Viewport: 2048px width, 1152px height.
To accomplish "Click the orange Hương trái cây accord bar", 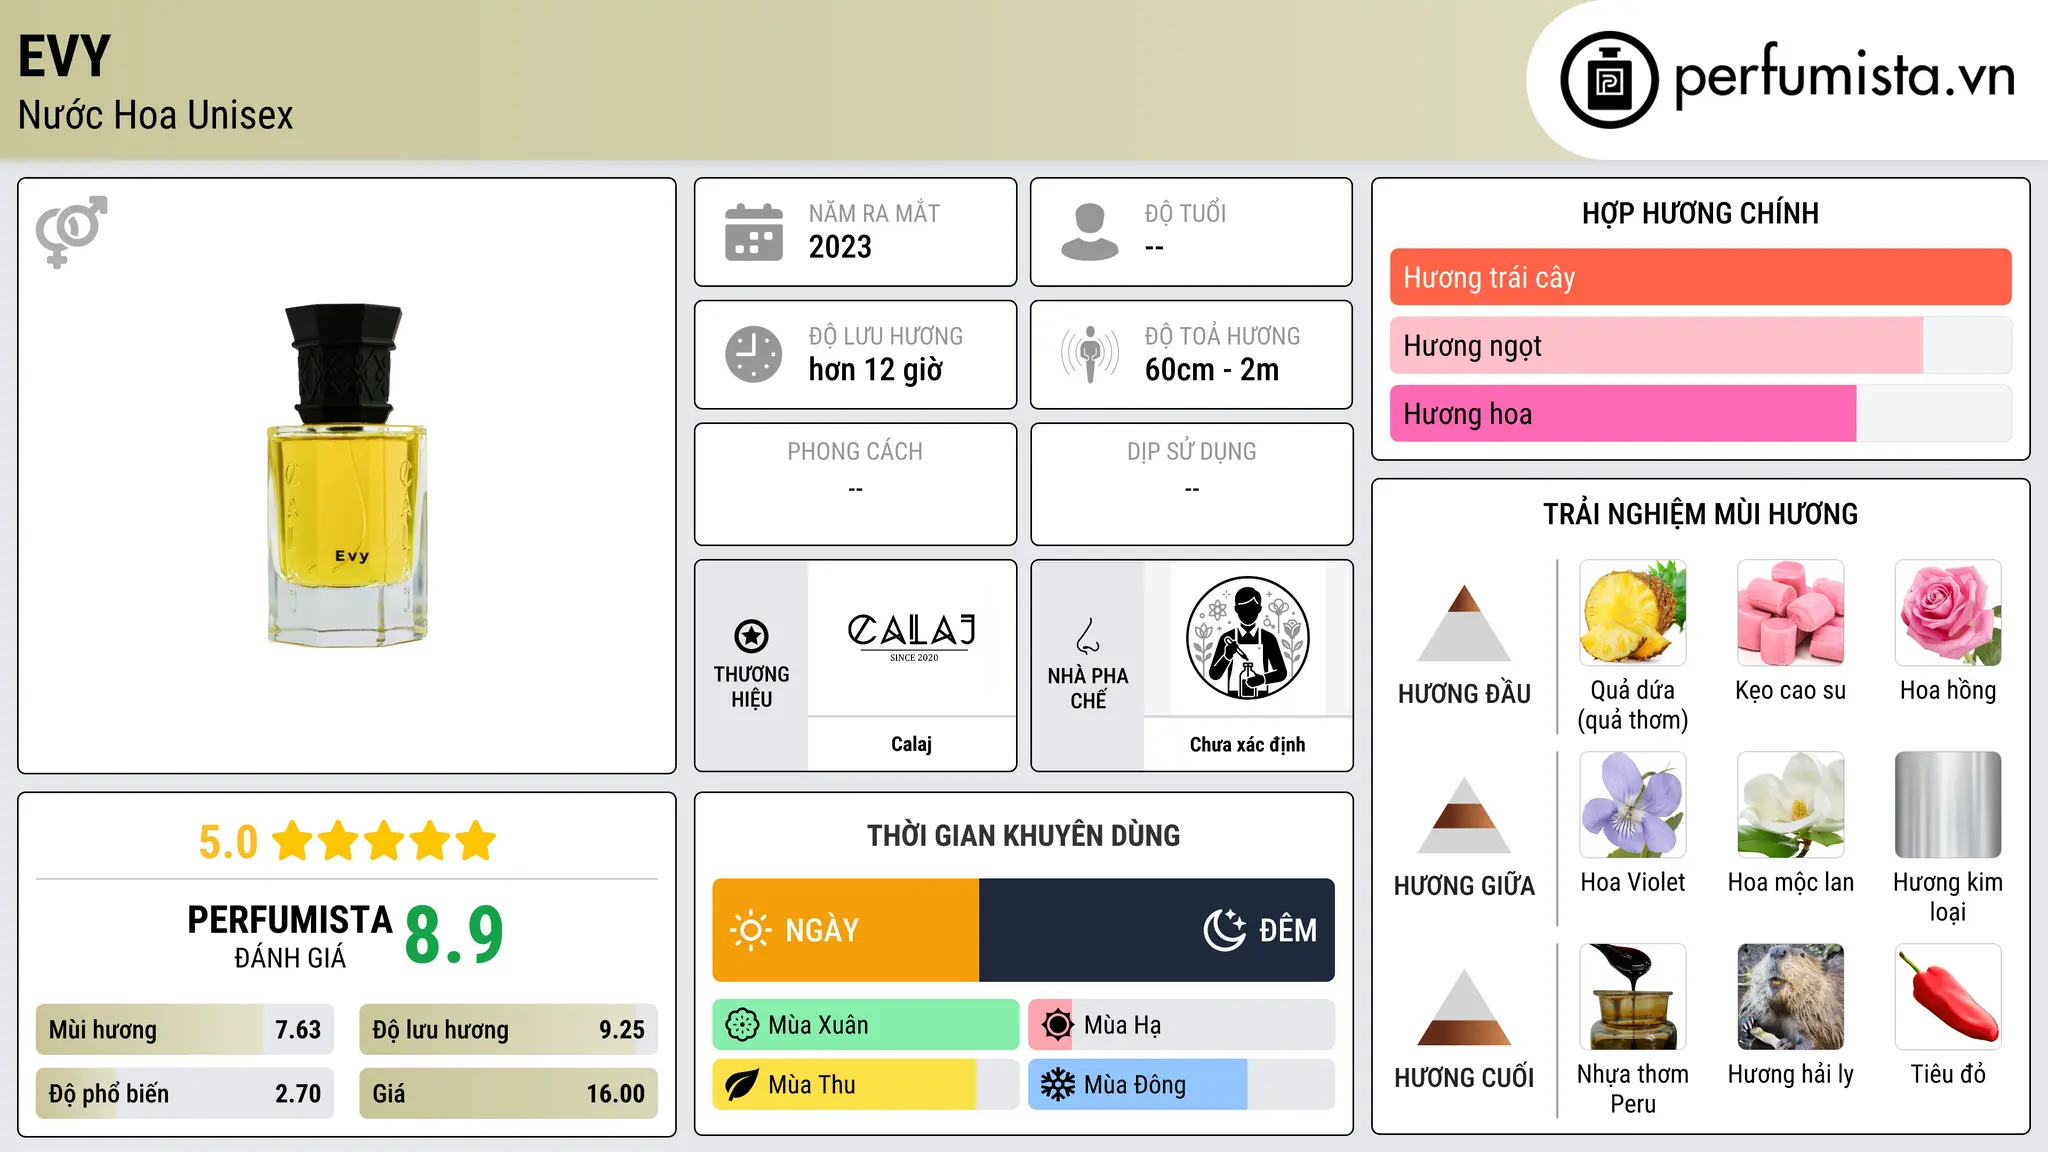I will click(x=1701, y=277).
